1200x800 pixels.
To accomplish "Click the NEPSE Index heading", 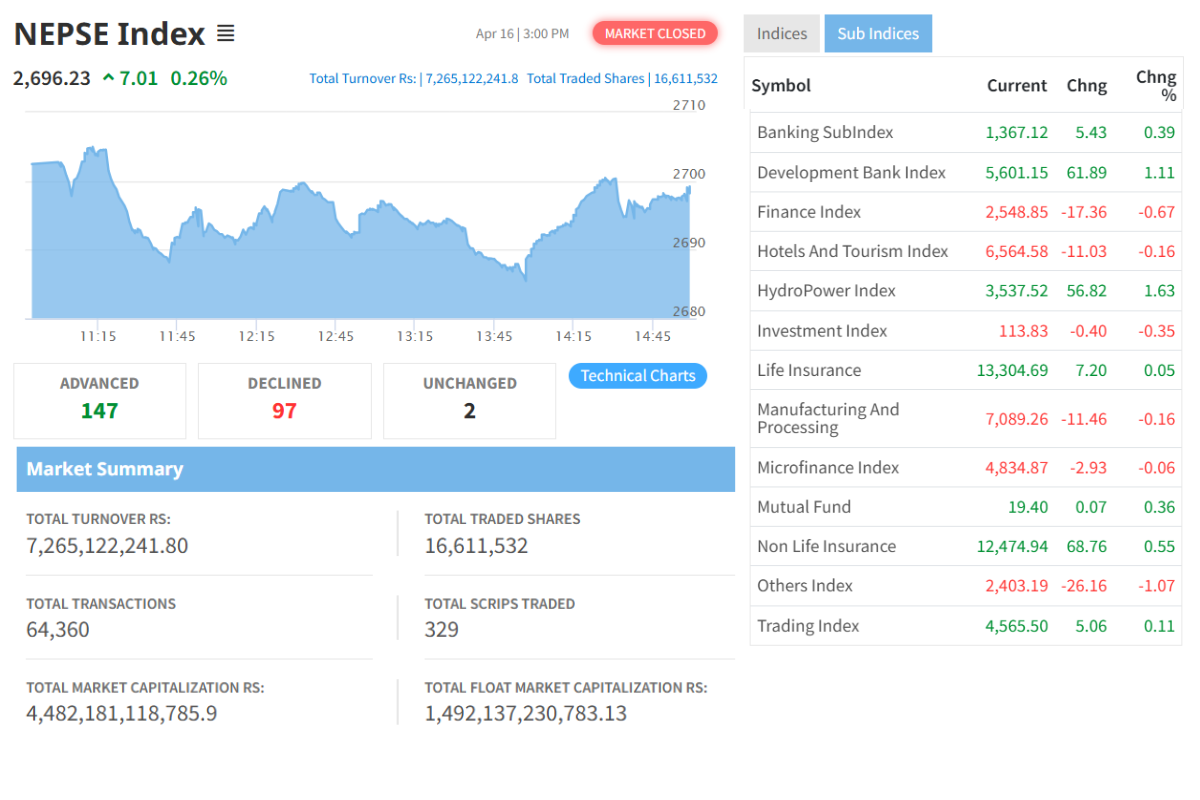I will (x=109, y=34).
